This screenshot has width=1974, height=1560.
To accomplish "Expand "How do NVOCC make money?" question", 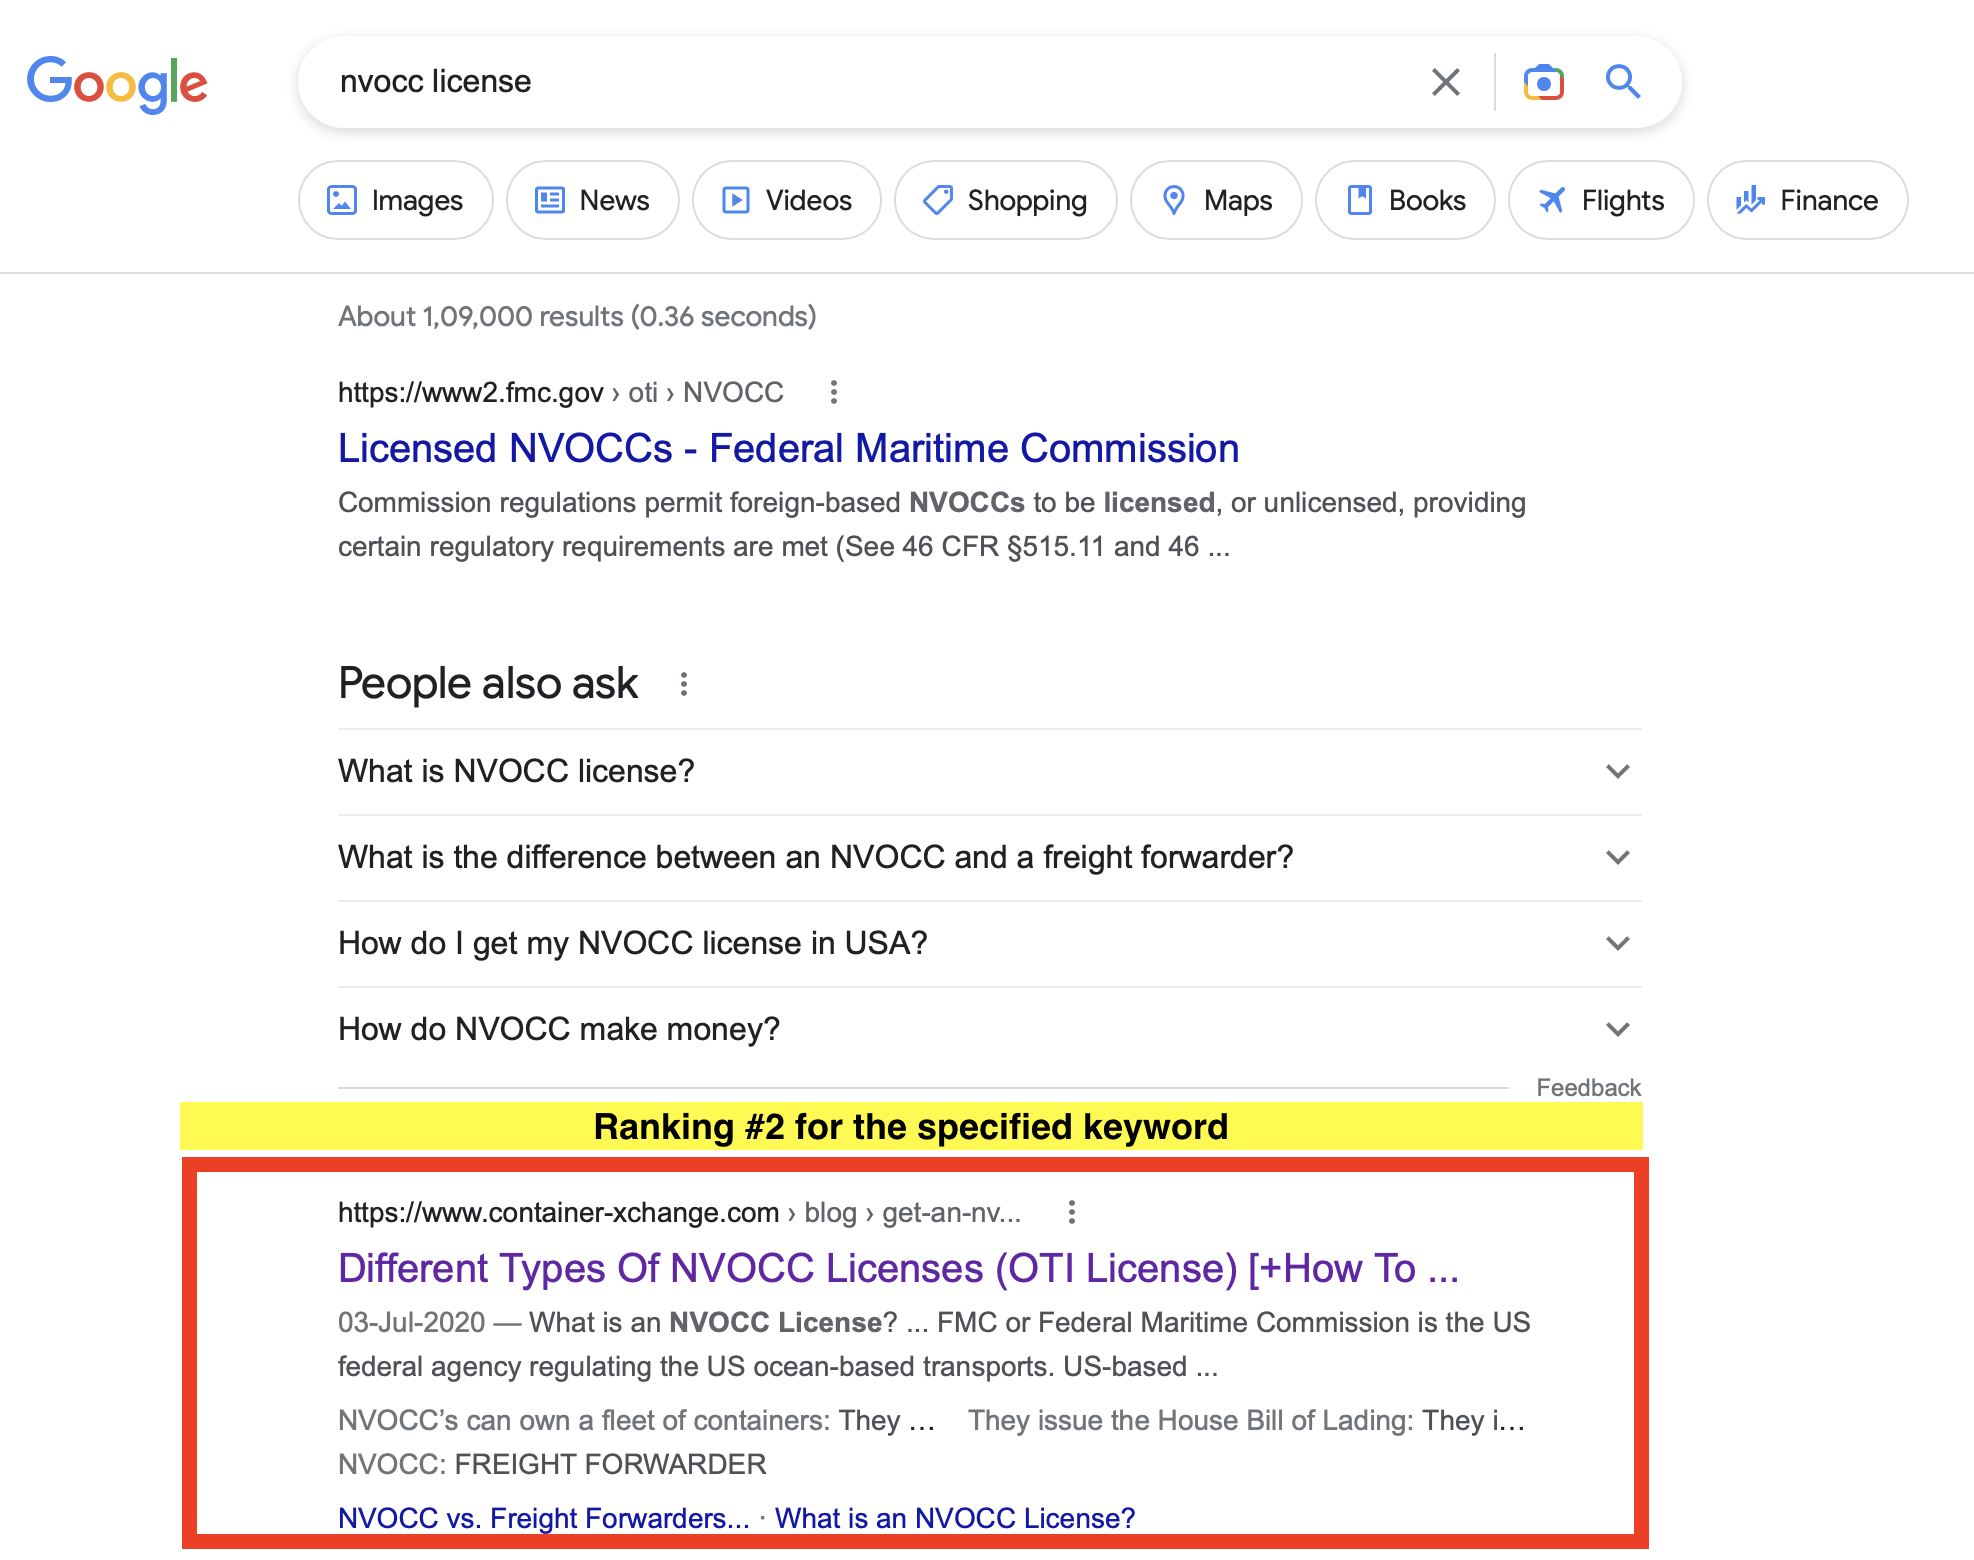I will pos(1617,1029).
